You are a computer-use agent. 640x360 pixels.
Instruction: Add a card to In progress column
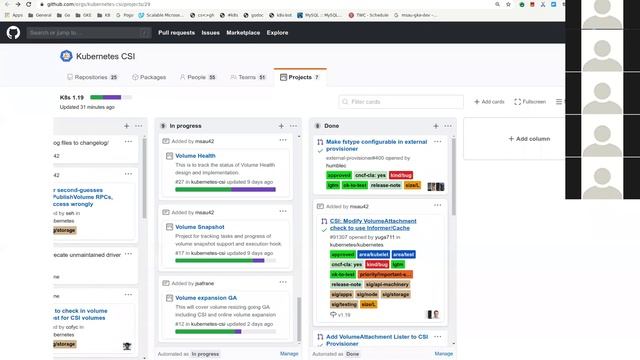281,126
